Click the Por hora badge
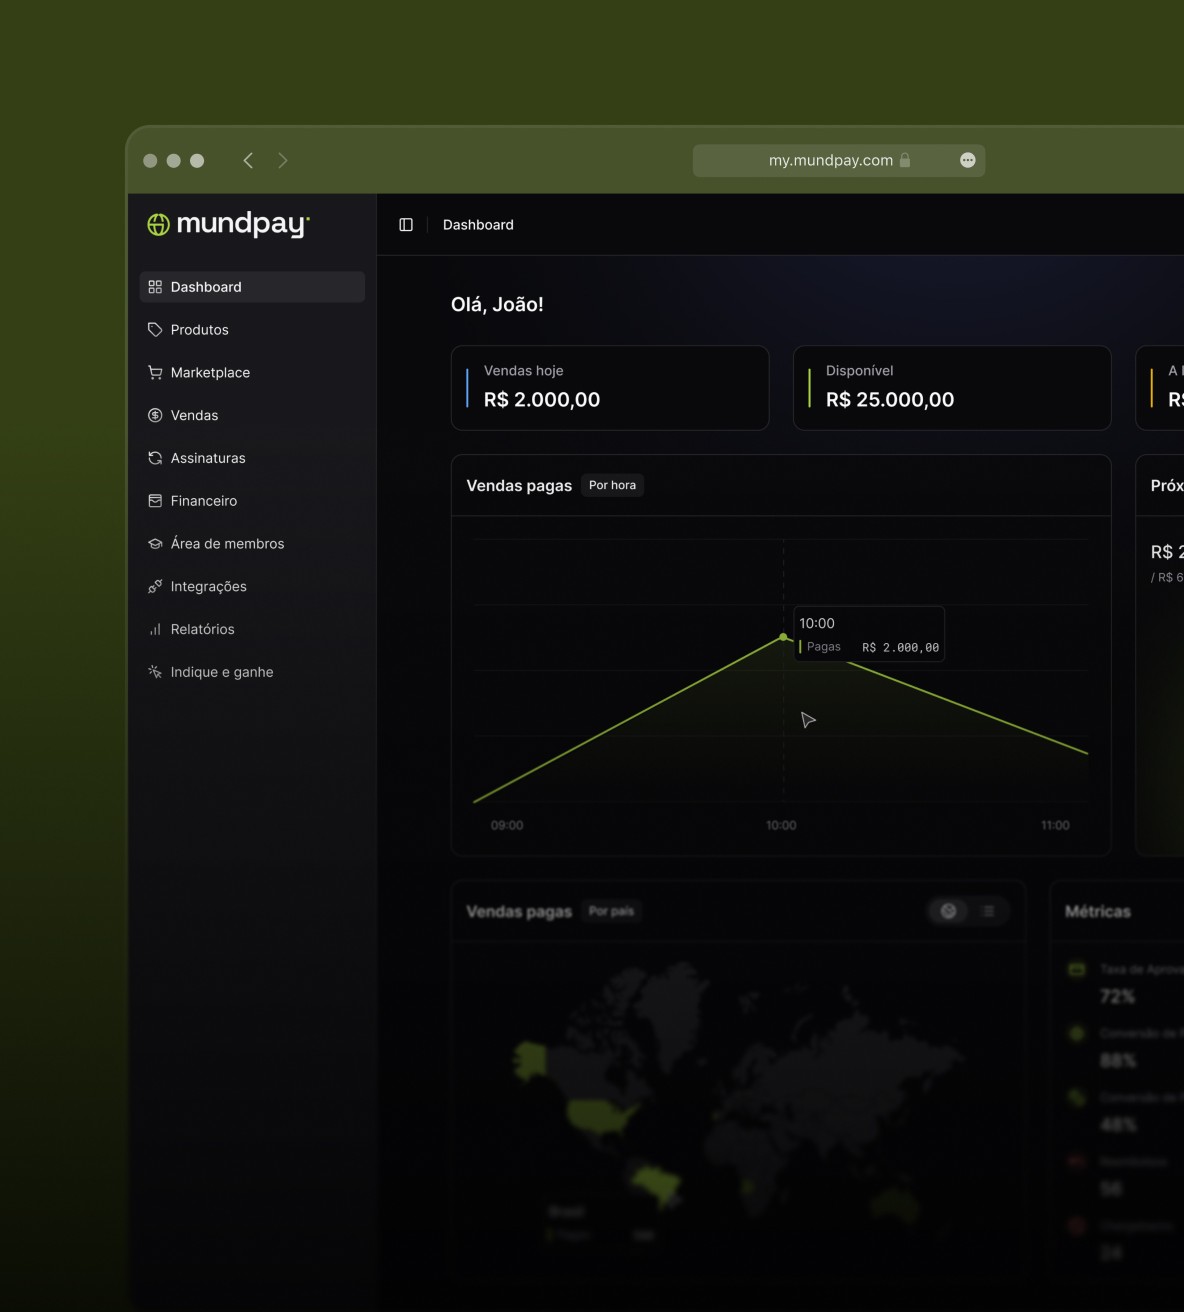The height and width of the screenshot is (1312, 1184). [612, 485]
